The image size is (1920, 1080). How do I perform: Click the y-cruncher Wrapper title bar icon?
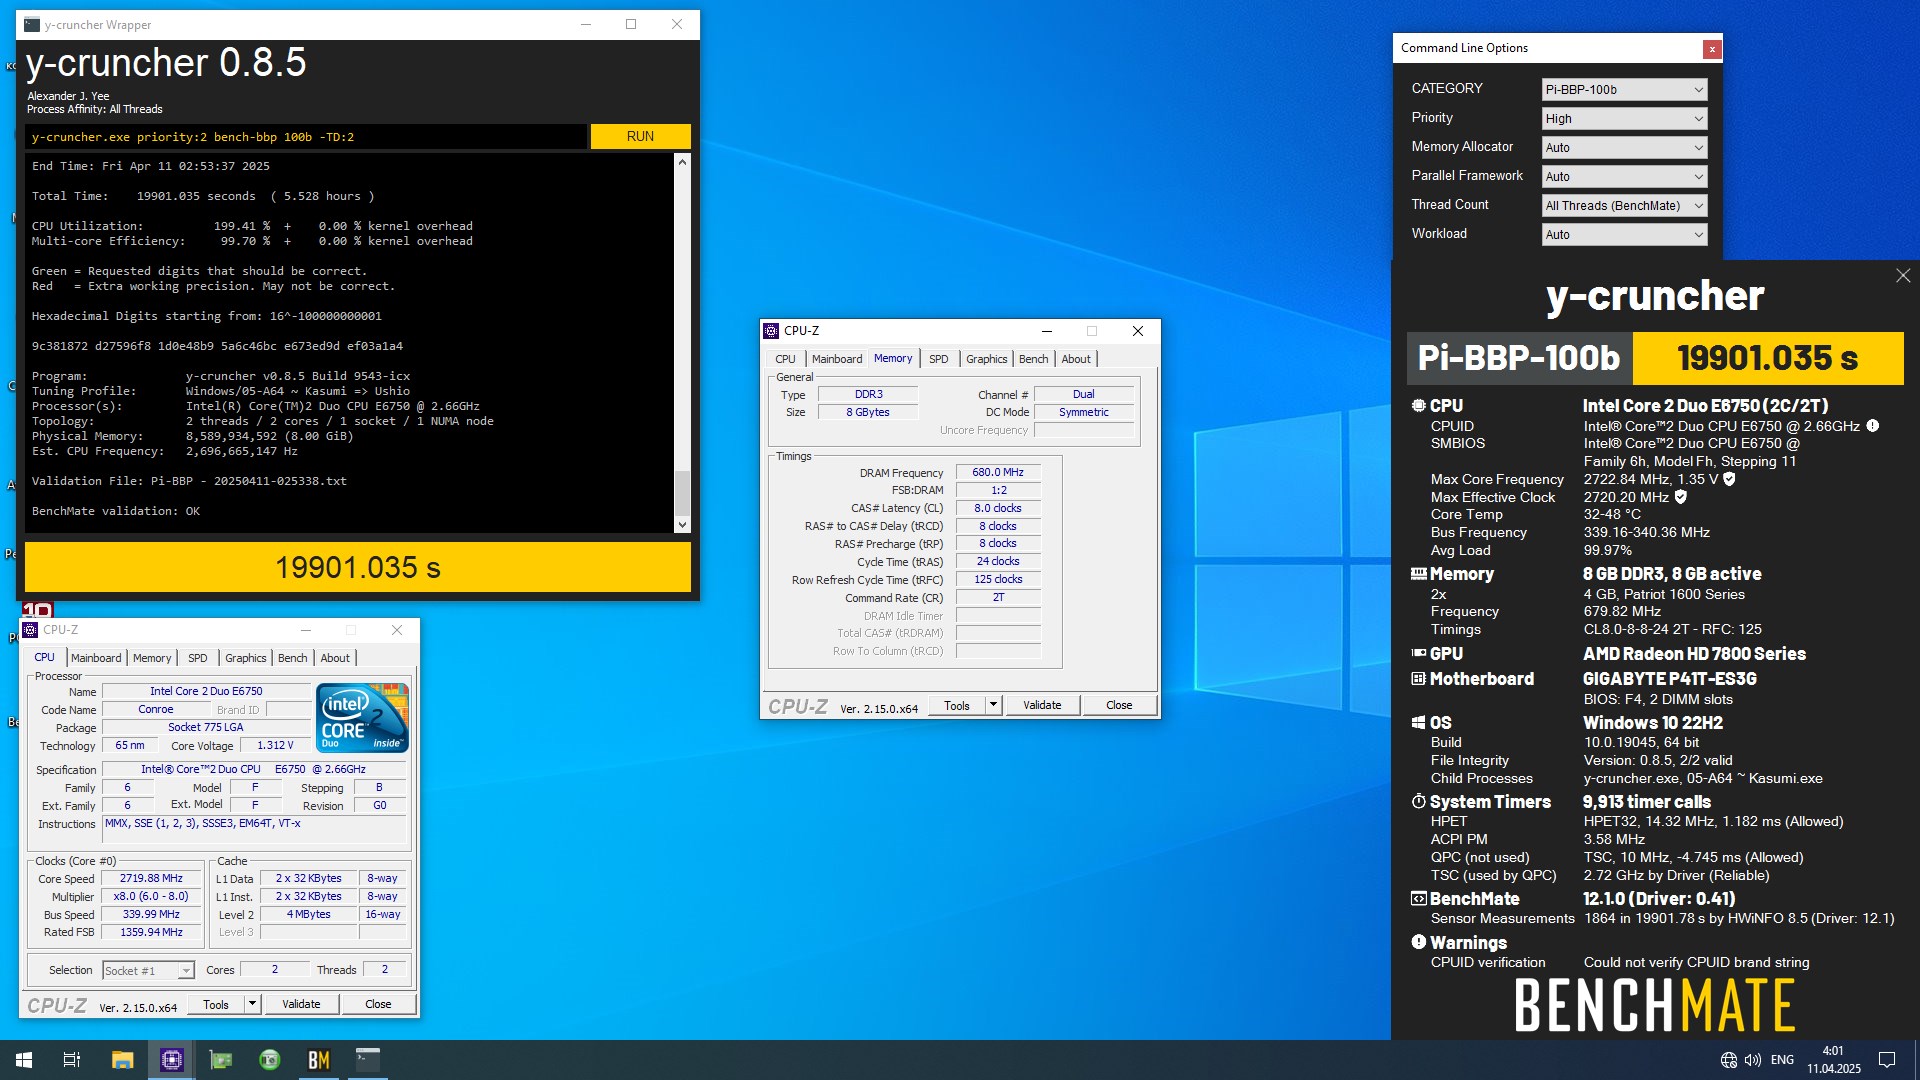(x=32, y=25)
